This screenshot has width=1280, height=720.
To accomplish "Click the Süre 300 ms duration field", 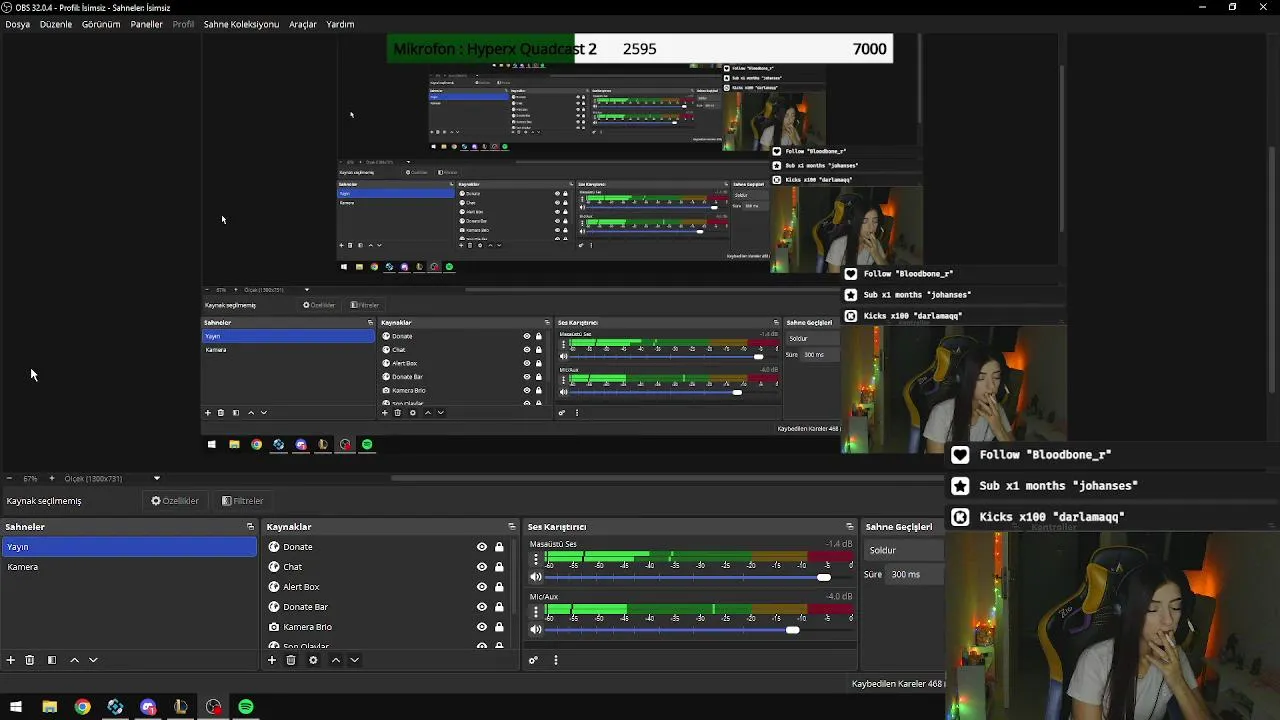I will tap(915, 574).
